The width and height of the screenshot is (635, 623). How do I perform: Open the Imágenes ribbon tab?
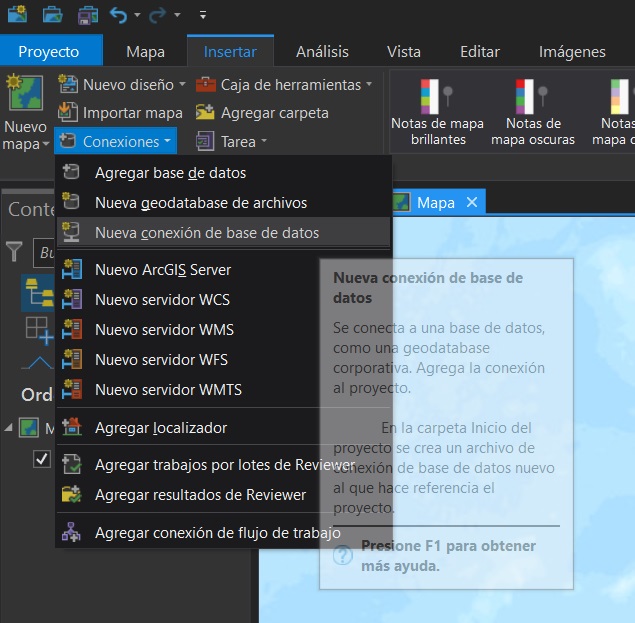[572, 52]
